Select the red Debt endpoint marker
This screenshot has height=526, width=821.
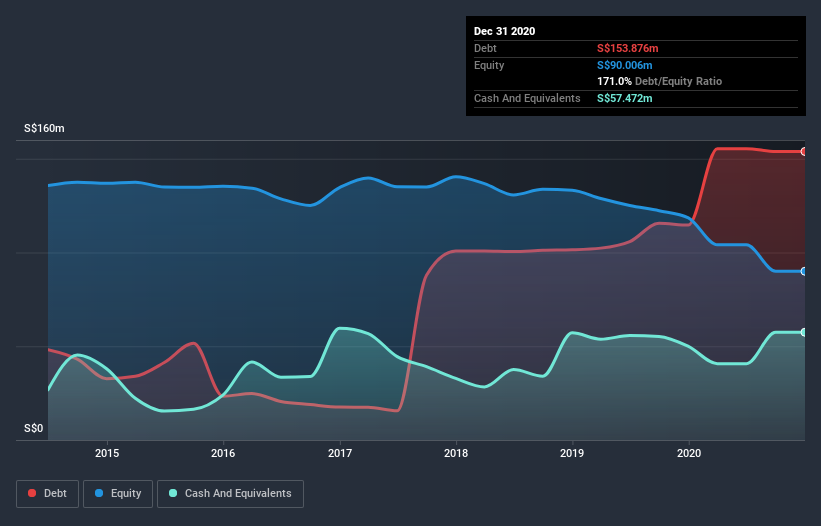[x=804, y=152]
